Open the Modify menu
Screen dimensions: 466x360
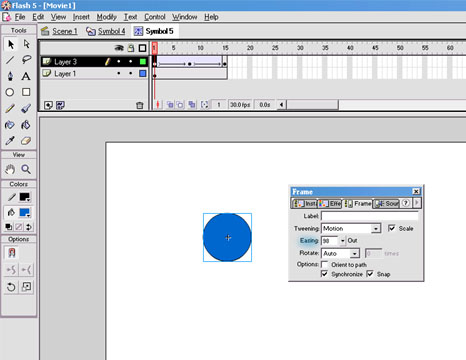(107, 17)
